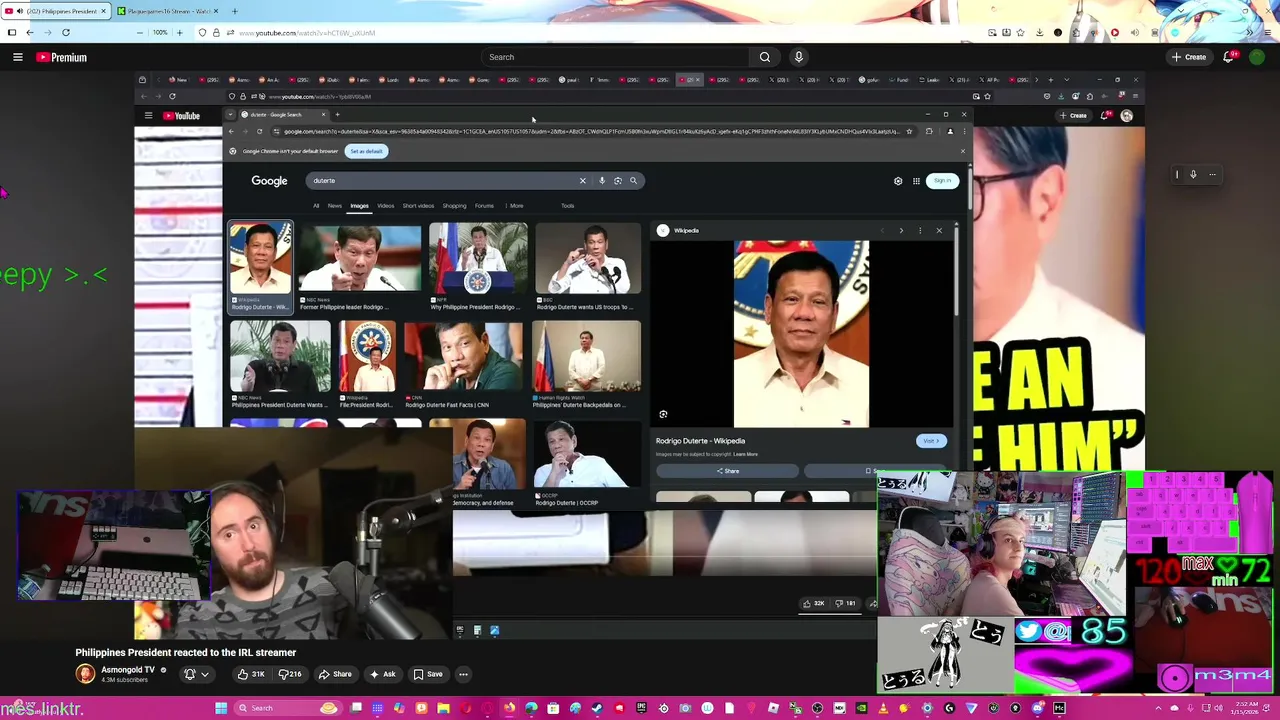Open Google Forums results tab
The image size is (1280, 720).
484,206
